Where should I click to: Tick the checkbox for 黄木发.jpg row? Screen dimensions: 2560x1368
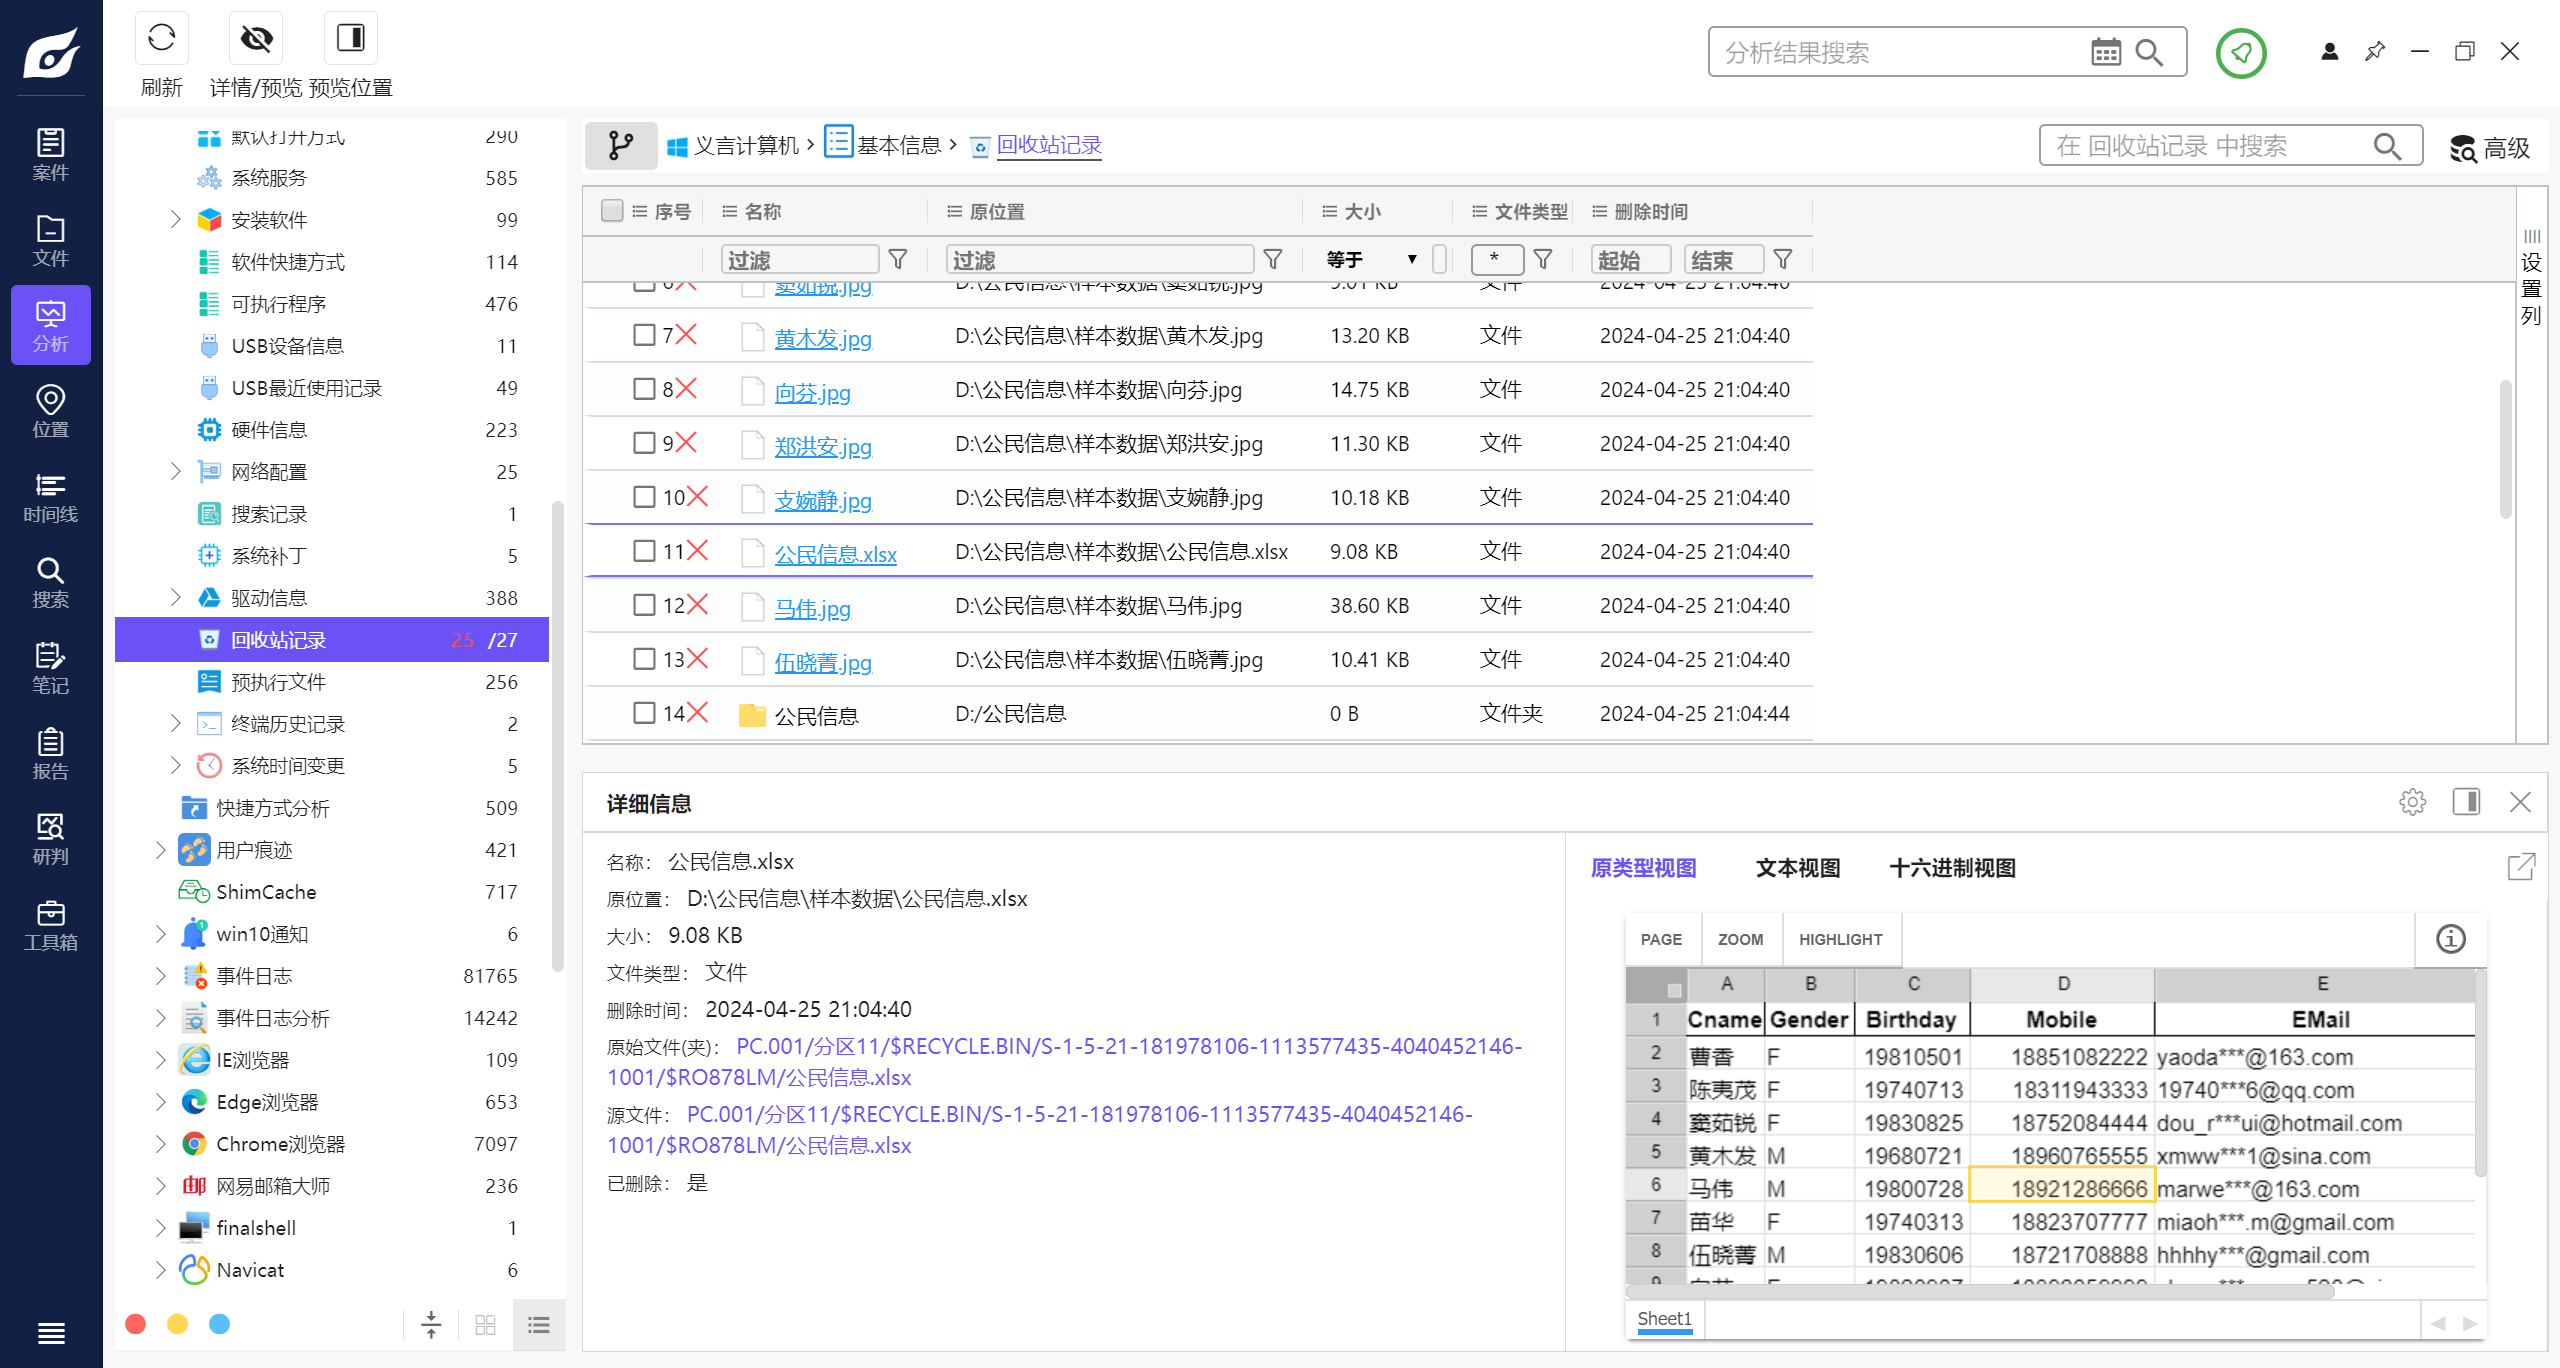(x=644, y=335)
